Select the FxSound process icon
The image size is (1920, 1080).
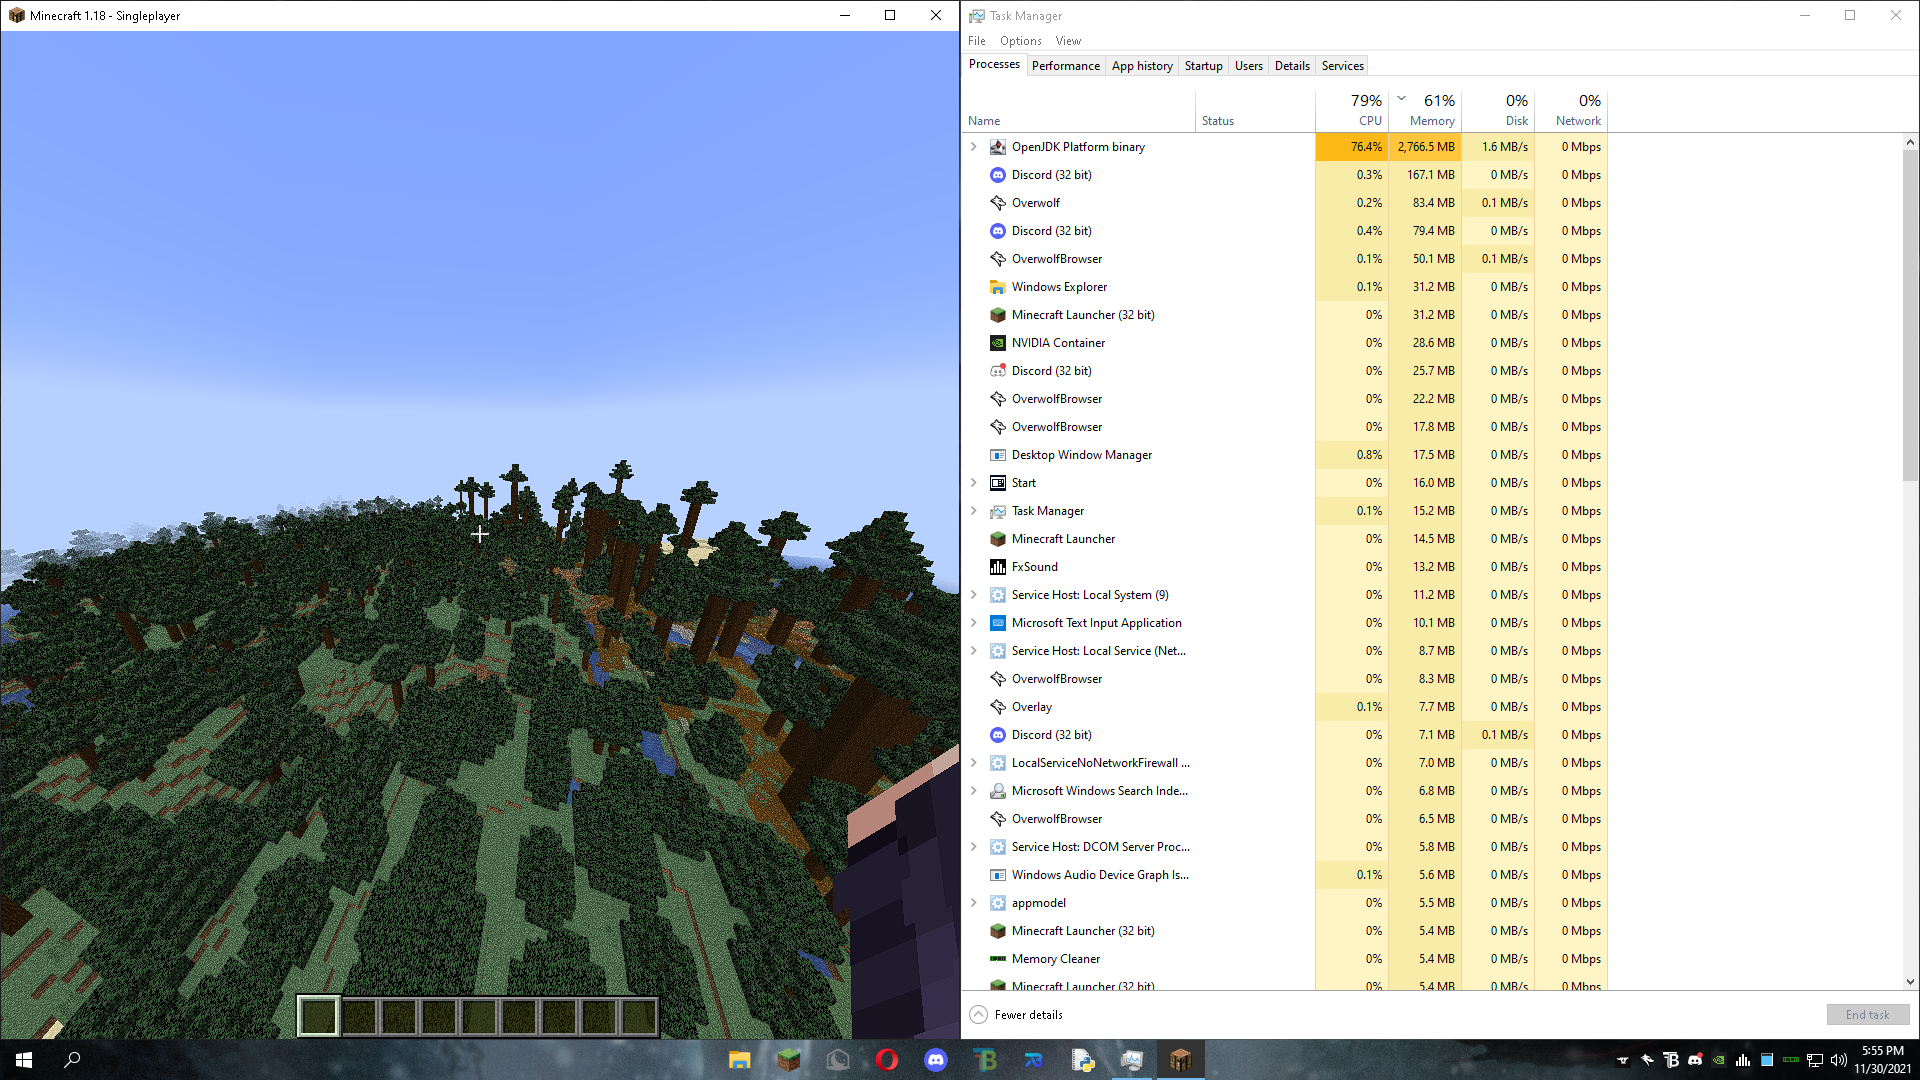coord(997,567)
